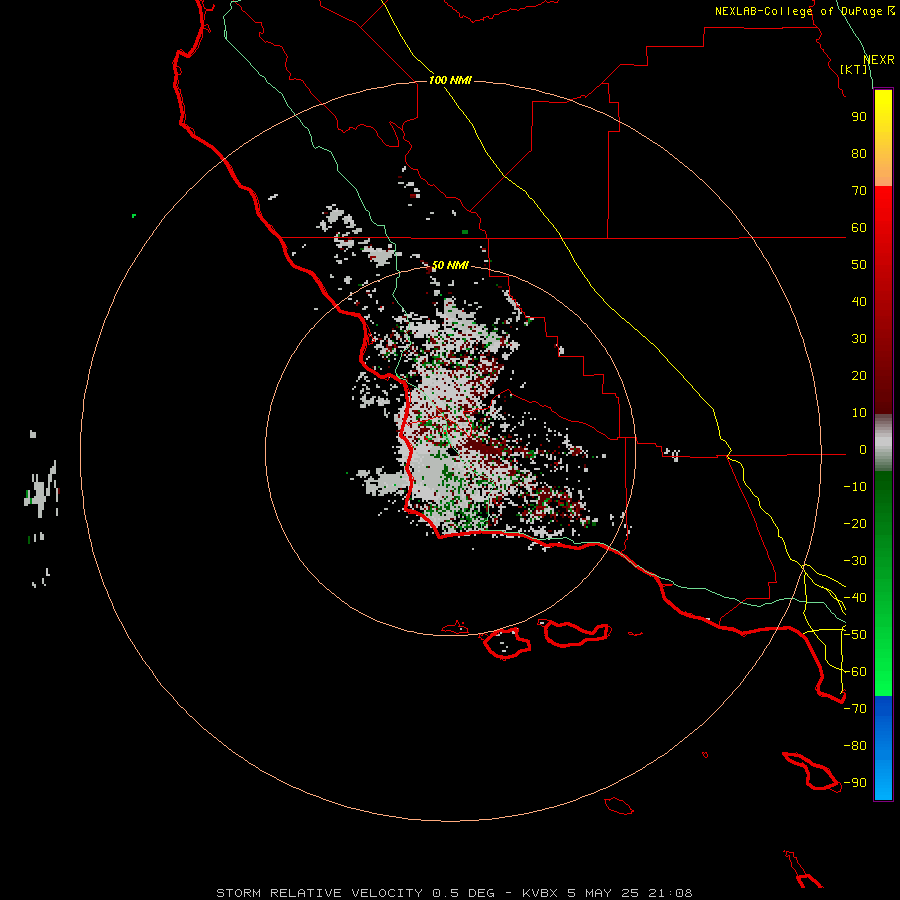Viewport: 900px width, 900px height.
Task: Click the 70 value on the velocity scale
Action: click(x=859, y=191)
